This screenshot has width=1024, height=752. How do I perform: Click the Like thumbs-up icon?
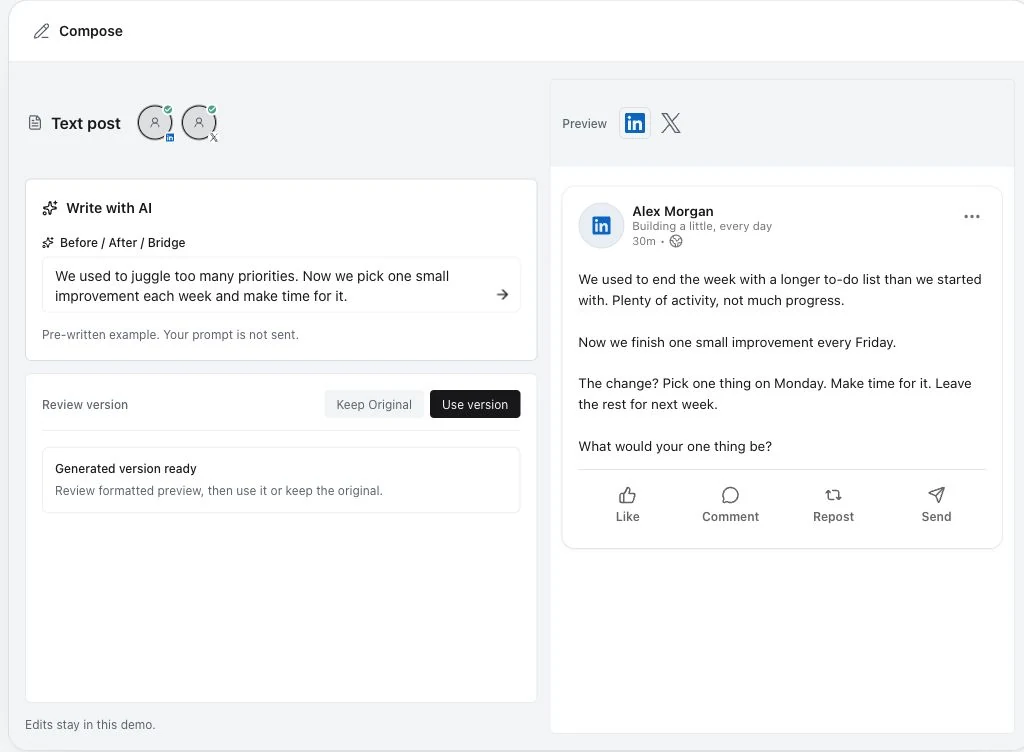(x=627, y=495)
